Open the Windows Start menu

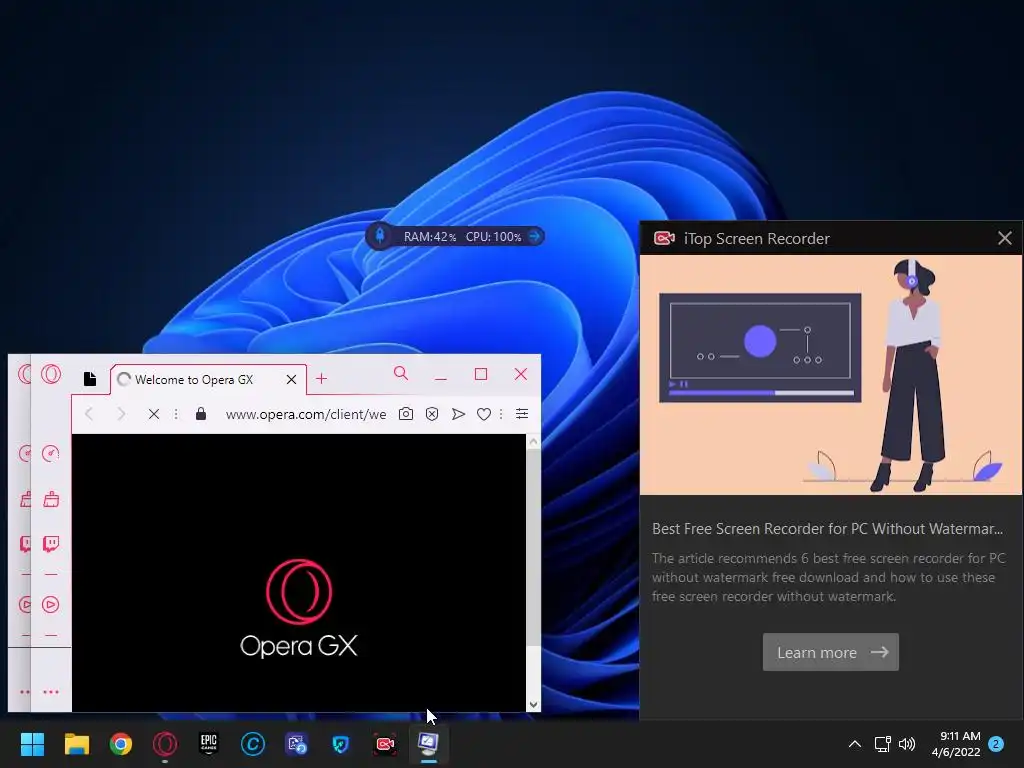pyautogui.click(x=32, y=744)
